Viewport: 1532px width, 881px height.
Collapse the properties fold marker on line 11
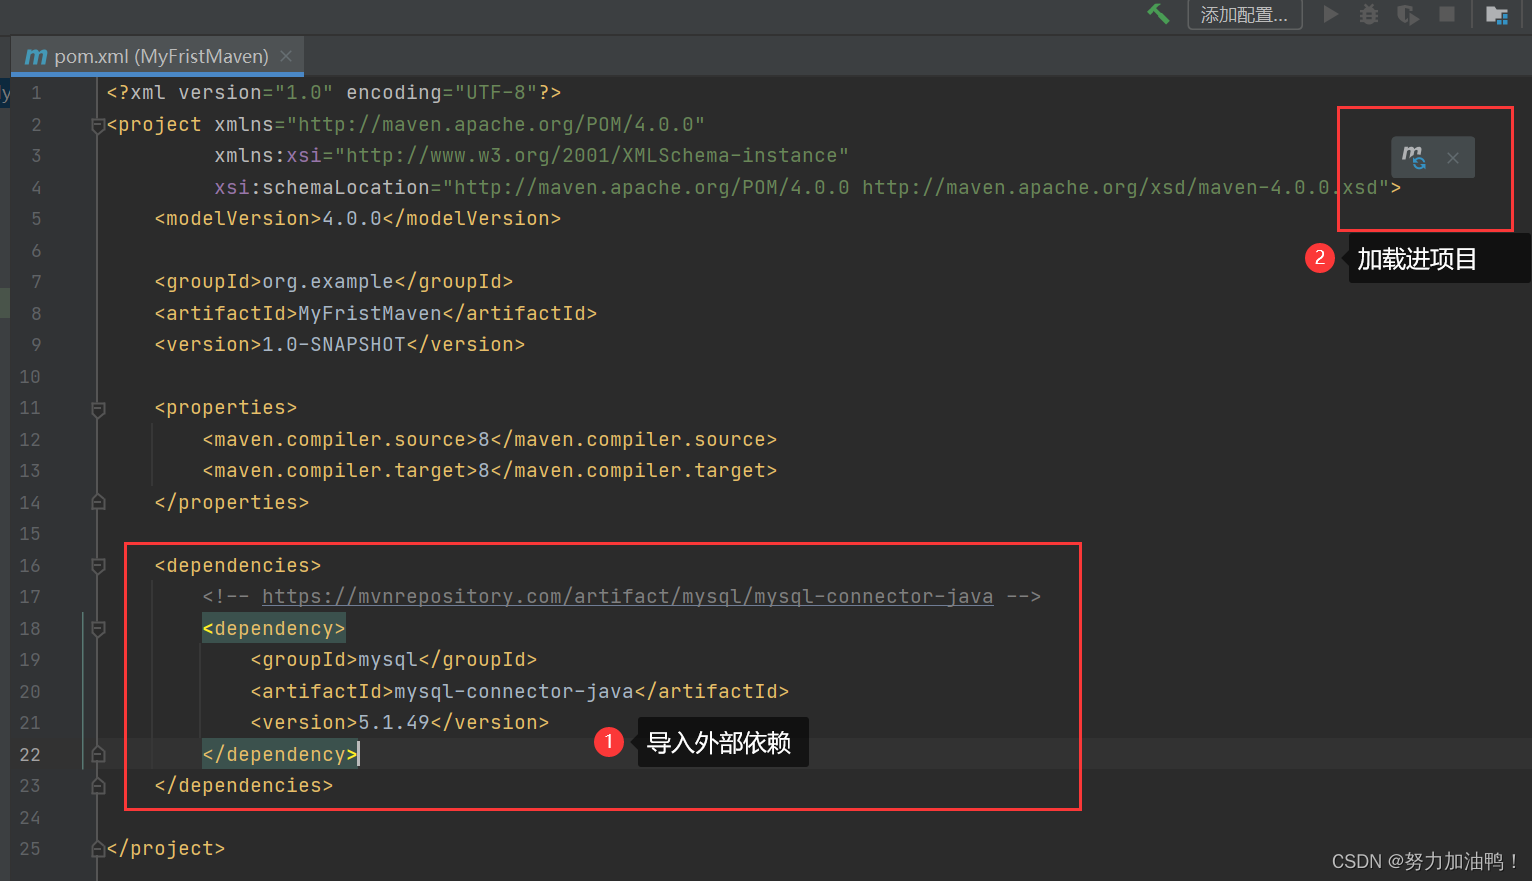98,408
